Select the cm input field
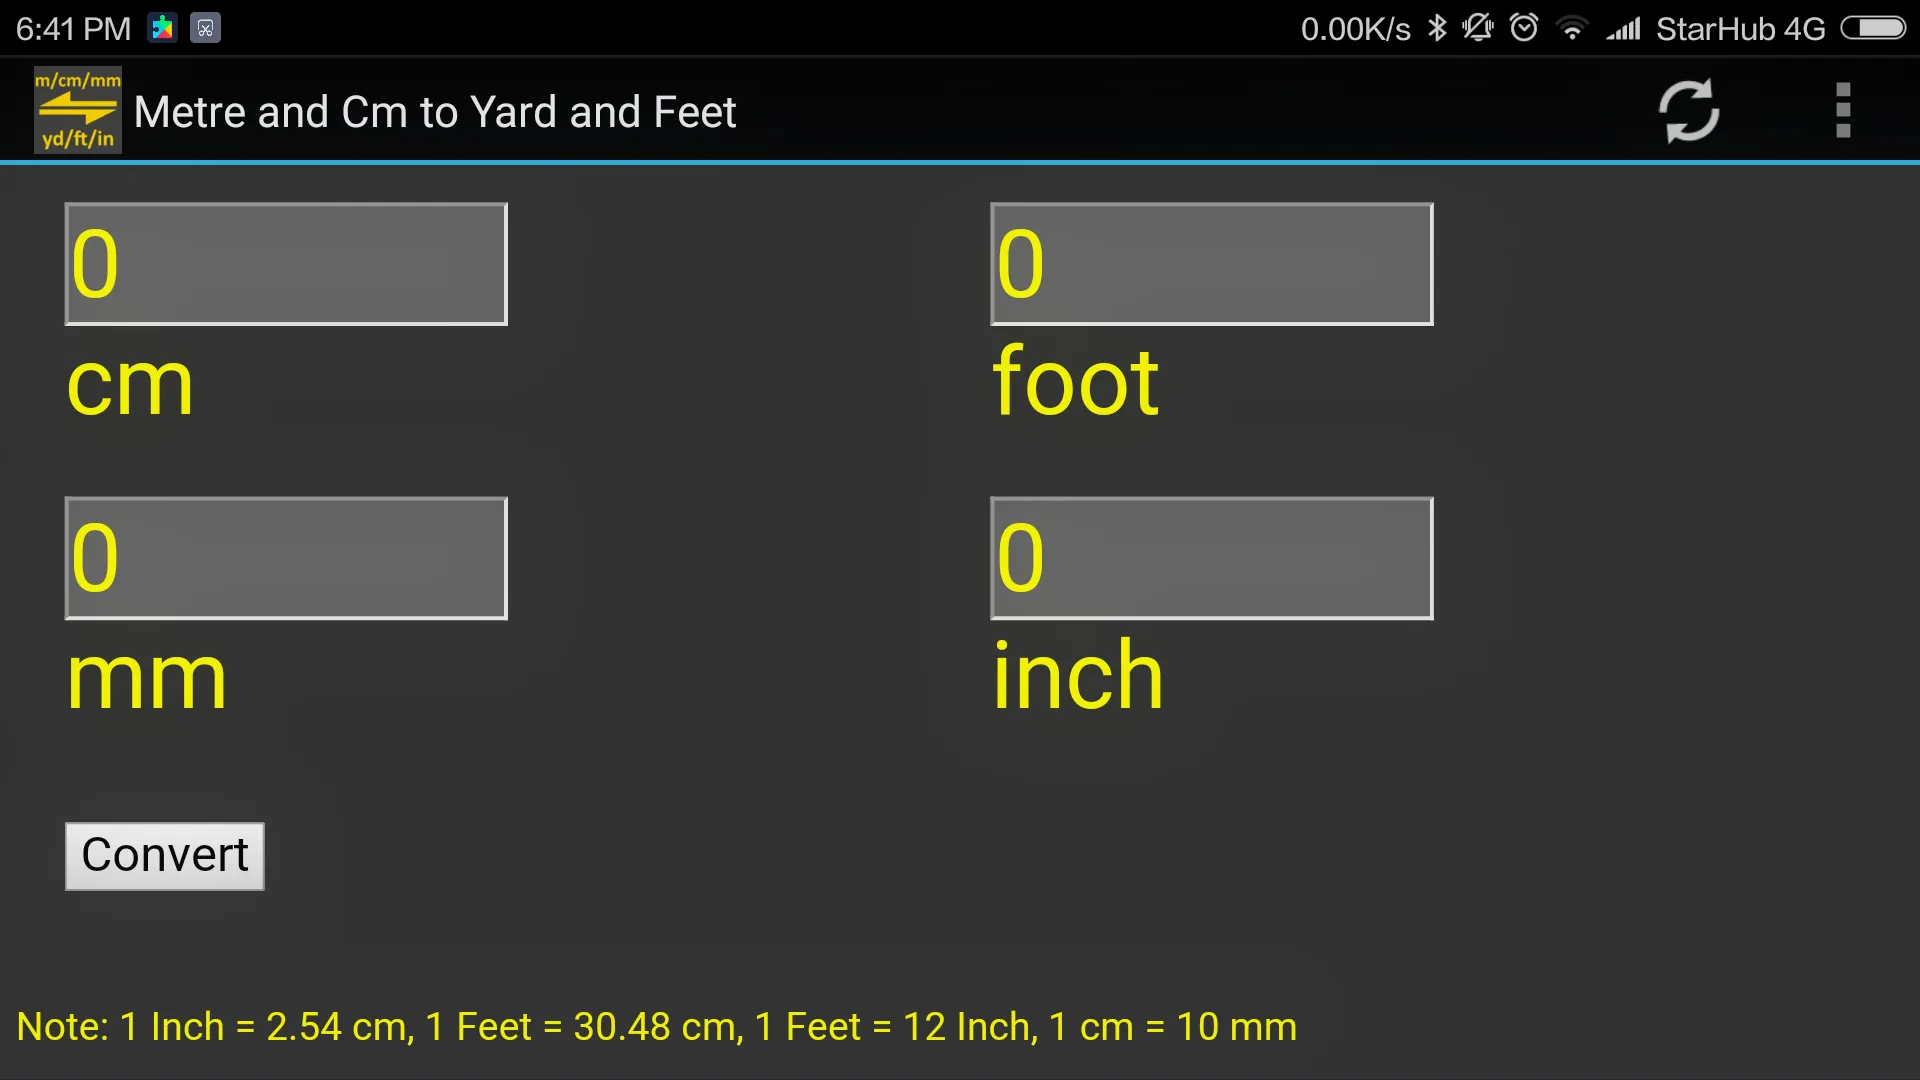The image size is (1920, 1080). [285, 263]
